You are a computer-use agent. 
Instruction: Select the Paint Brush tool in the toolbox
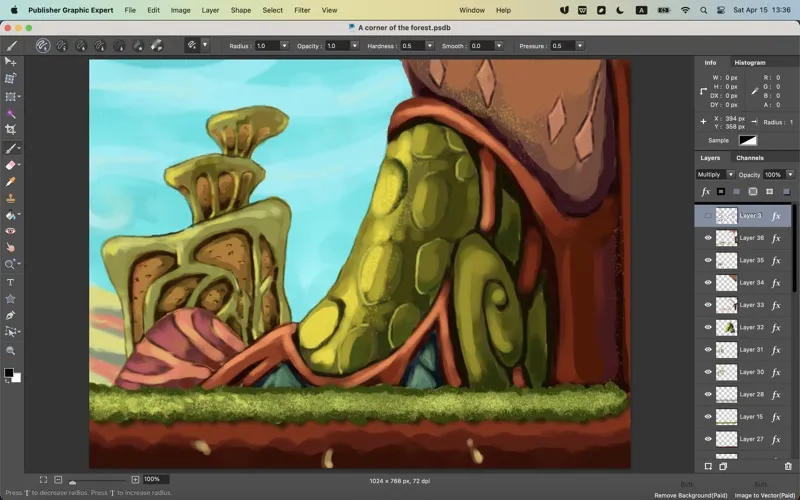[10, 148]
